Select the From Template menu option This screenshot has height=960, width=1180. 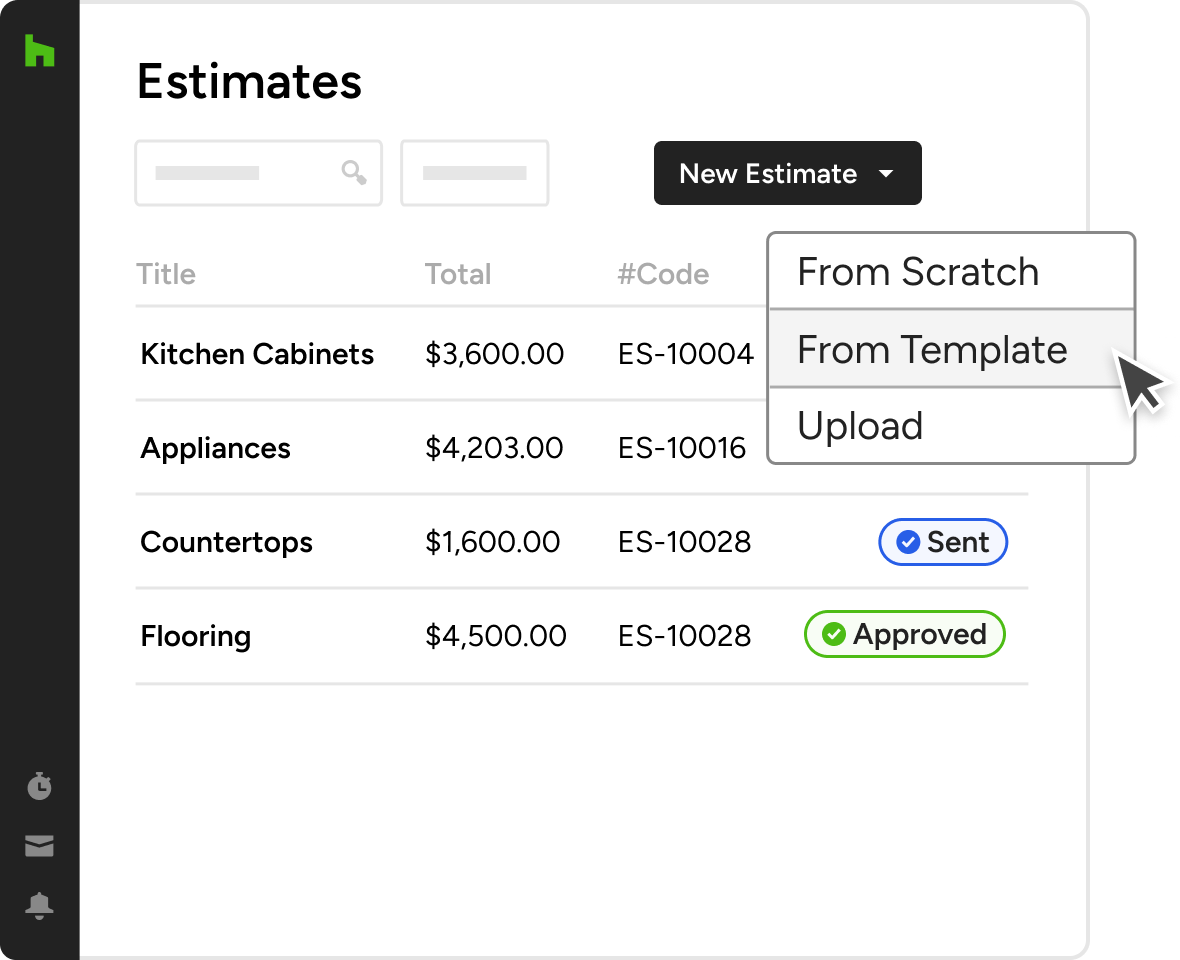coord(932,350)
